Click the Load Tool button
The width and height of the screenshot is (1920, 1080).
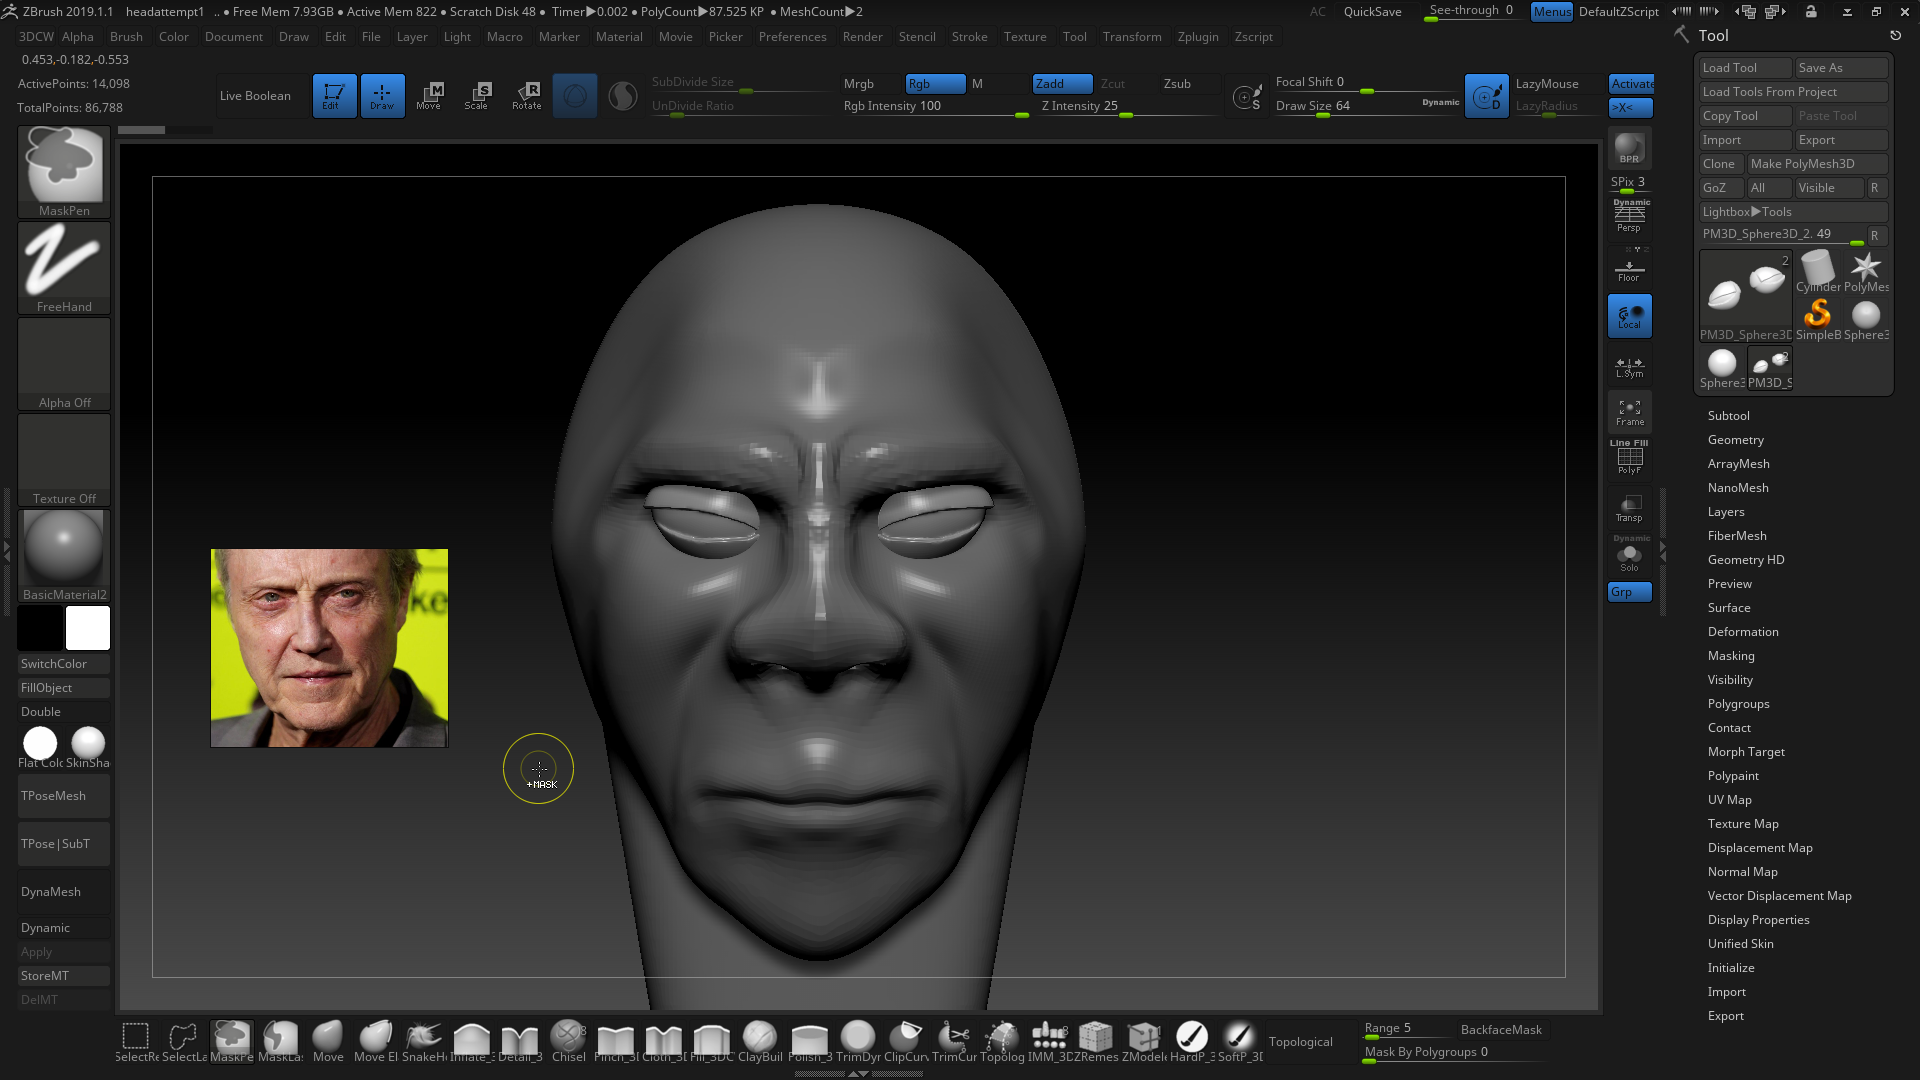1744,68
